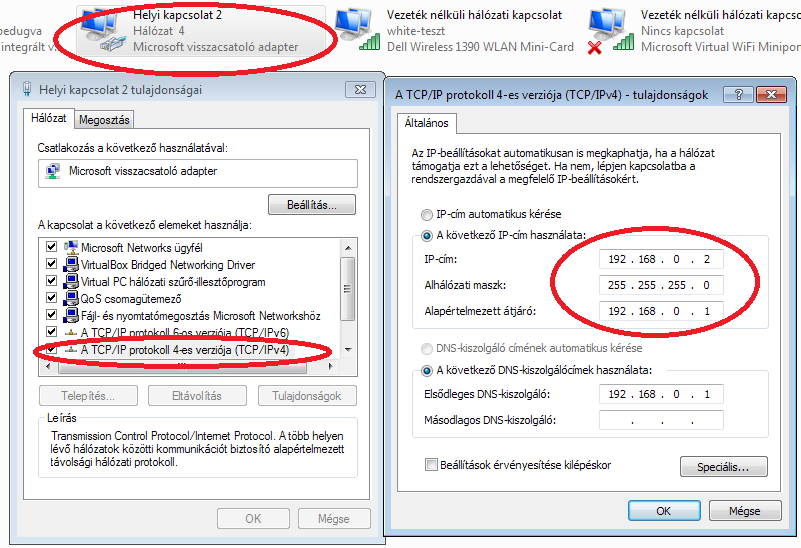801x548 pixels.
Task: Click the title bar icon of Helyi kapcsolat 2 tulajdonságai
Action: tap(27, 89)
